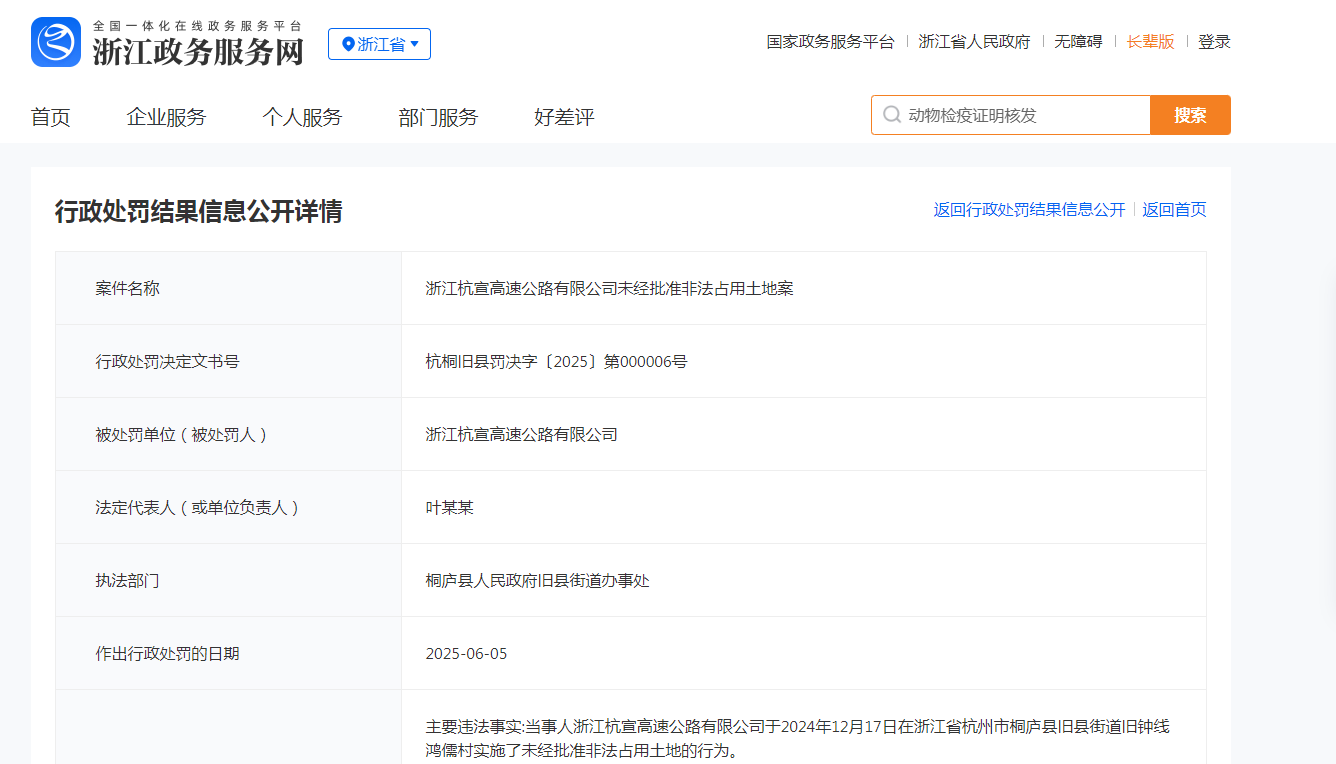Screen dimensions: 1336x764
Task: Click the 浙江杭宣高速公路有限公司 value in penalized unit row
Action: (521, 435)
